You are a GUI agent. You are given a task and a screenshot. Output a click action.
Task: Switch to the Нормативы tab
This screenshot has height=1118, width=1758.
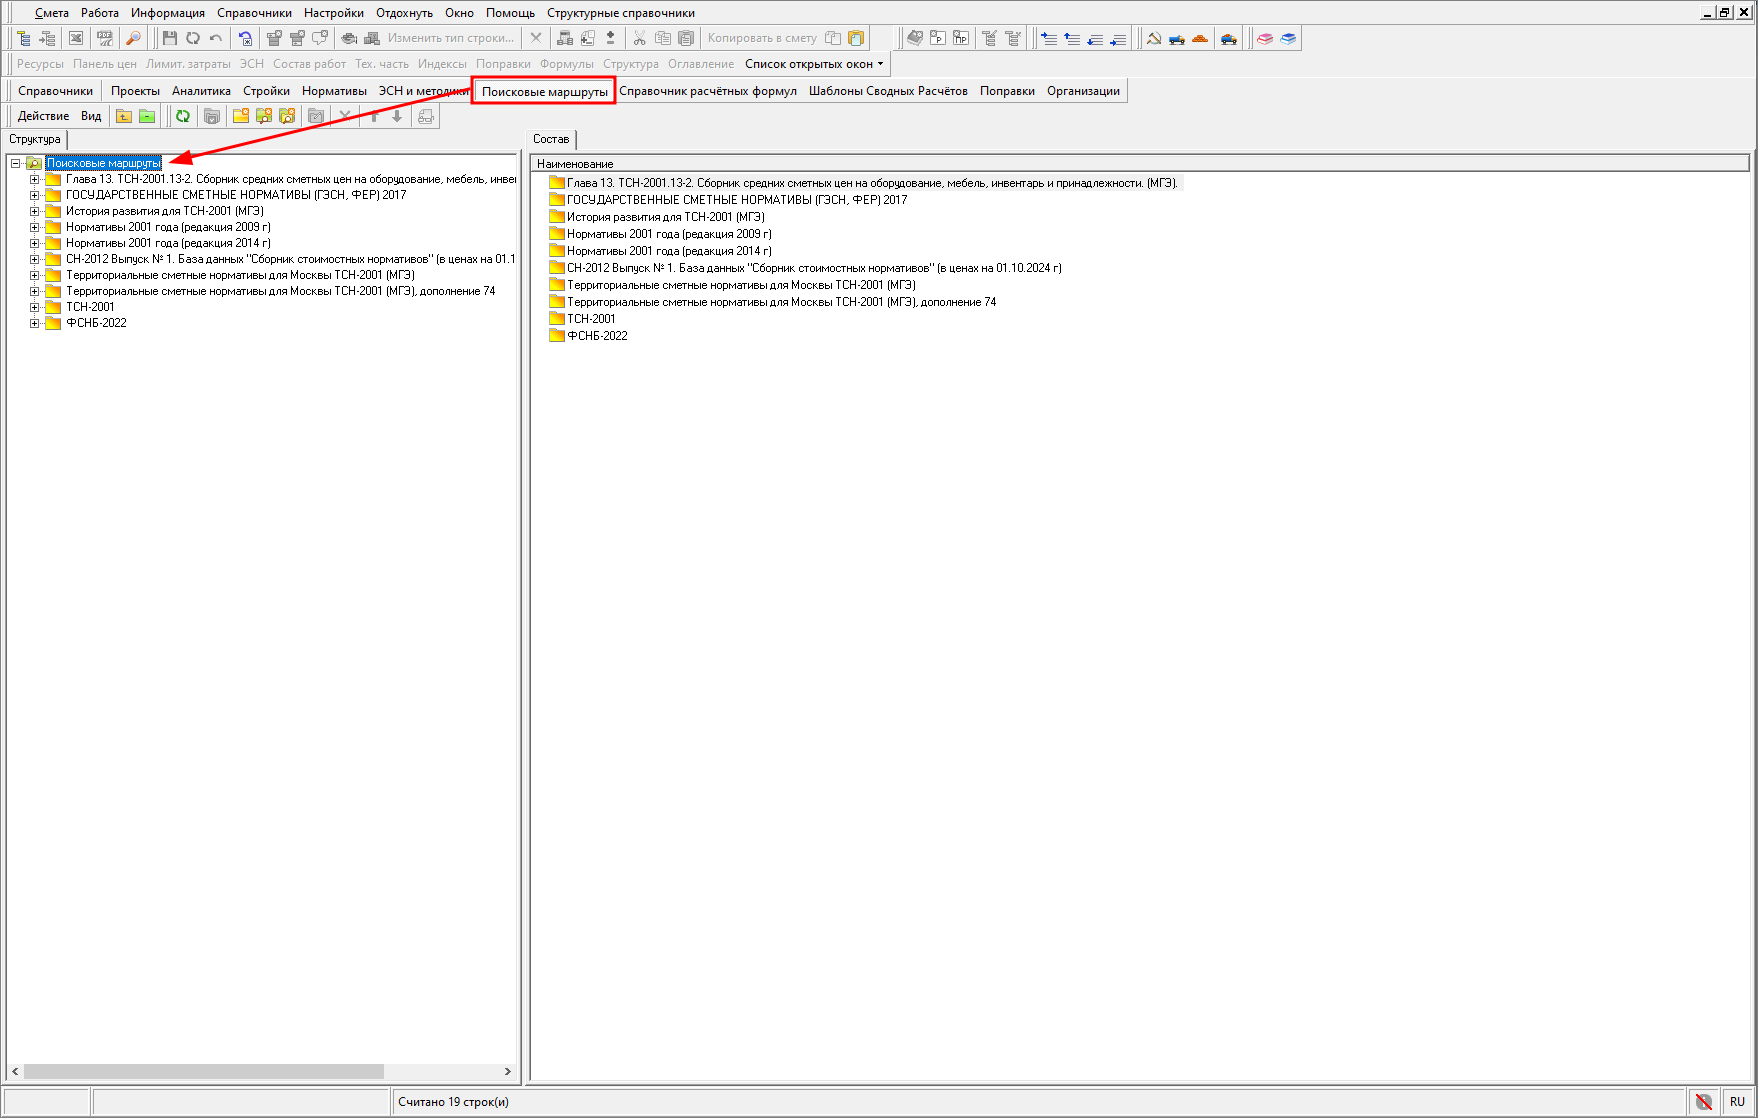click(334, 91)
